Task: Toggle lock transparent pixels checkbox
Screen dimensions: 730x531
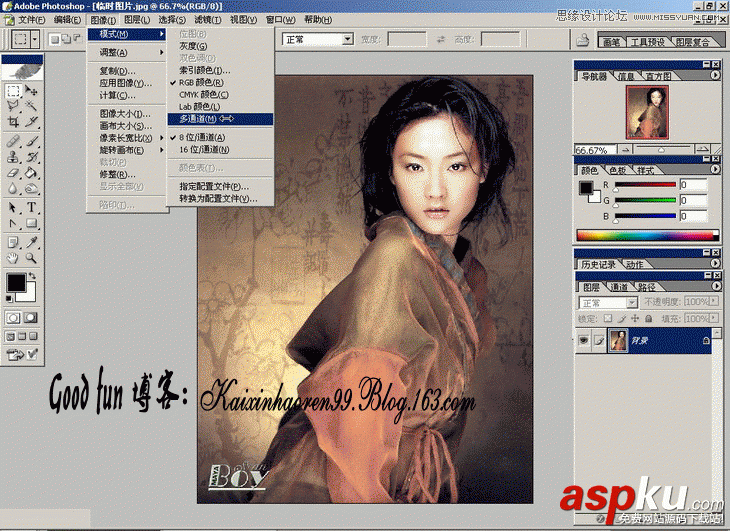Action: point(608,318)
